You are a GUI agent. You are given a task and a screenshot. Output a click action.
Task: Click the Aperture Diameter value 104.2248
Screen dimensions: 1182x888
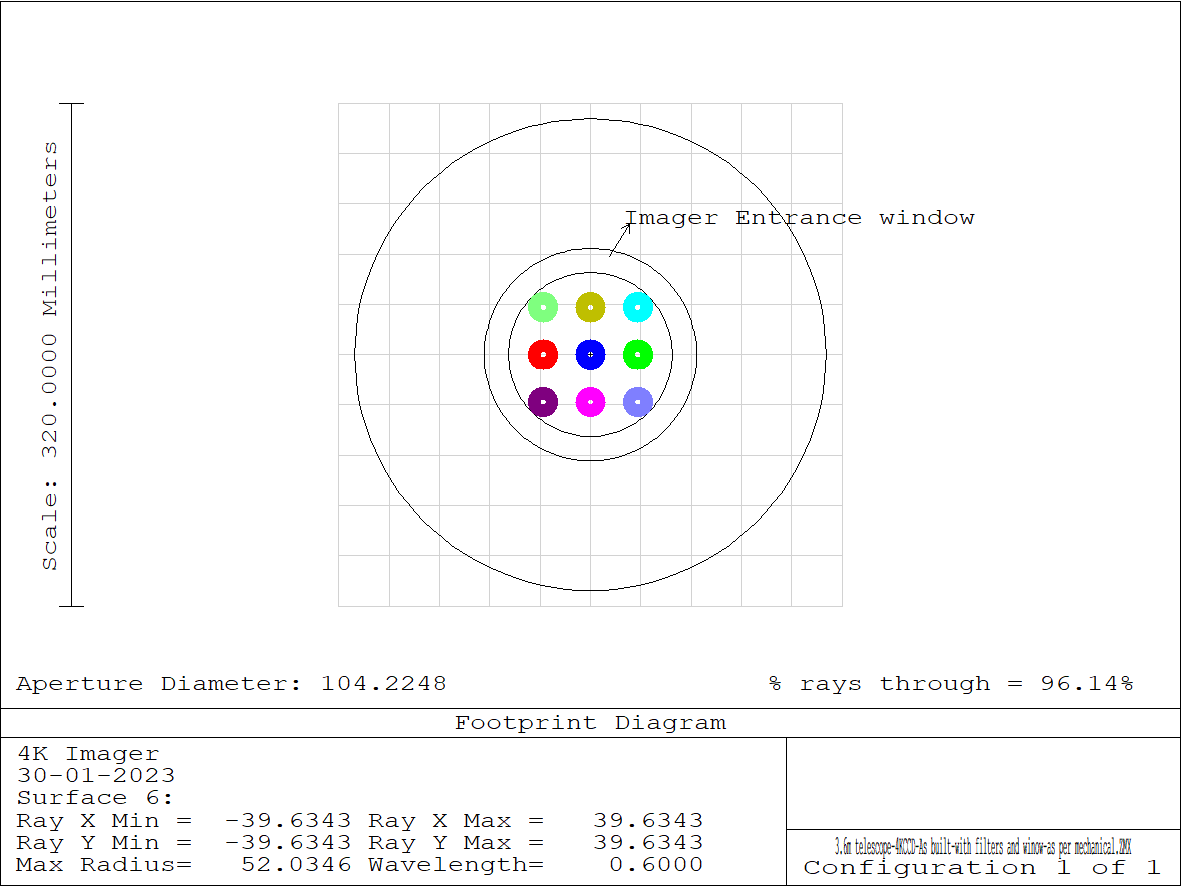(x=383, y=684)
